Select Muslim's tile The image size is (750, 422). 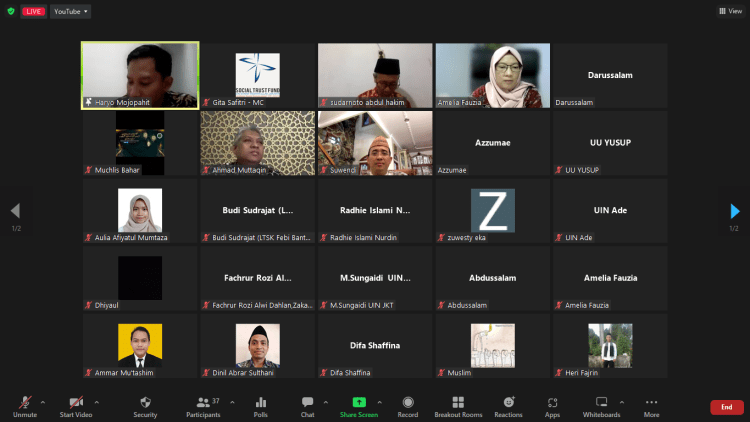click(x=493, y=346)
